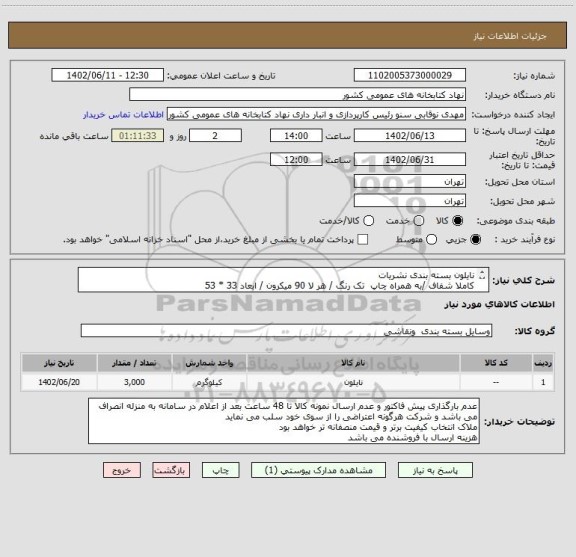Select the خدمت radio button

pyautogui.click(x=419, y=221)
